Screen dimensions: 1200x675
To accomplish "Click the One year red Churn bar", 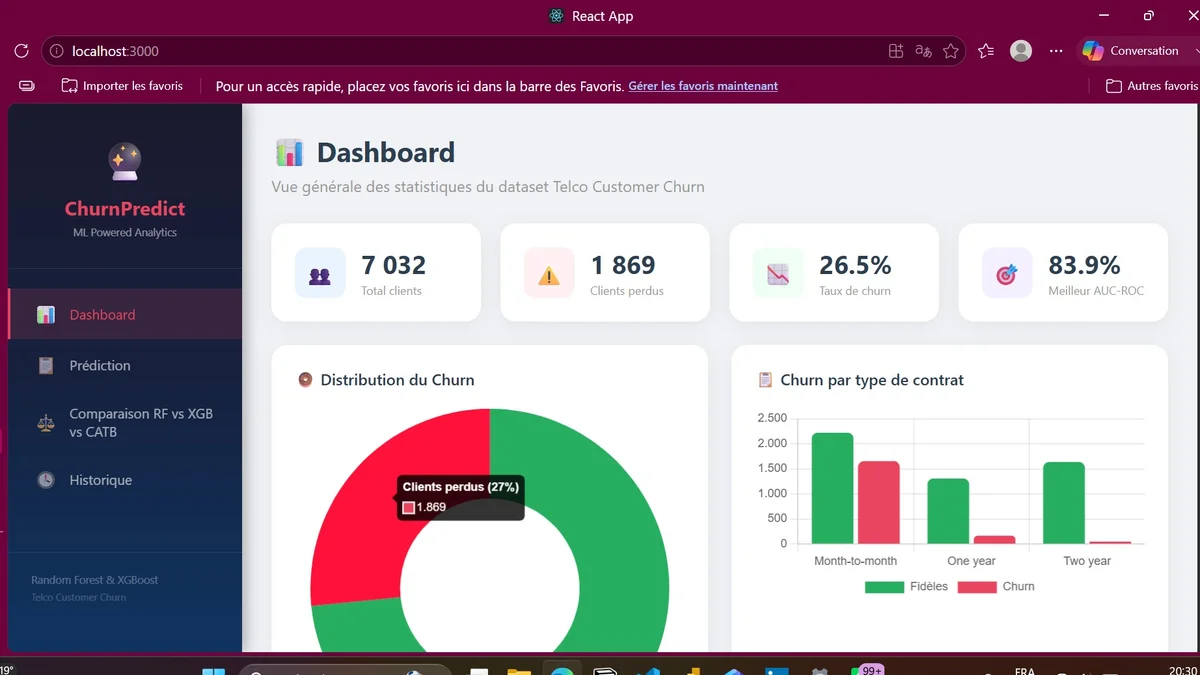I will click(995, 540).
